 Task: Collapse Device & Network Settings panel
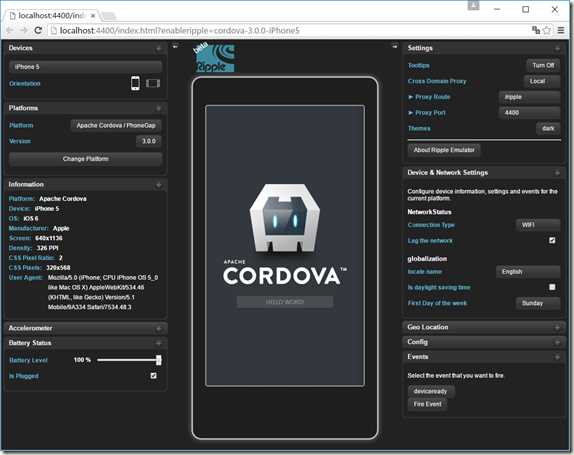point(557,173)
